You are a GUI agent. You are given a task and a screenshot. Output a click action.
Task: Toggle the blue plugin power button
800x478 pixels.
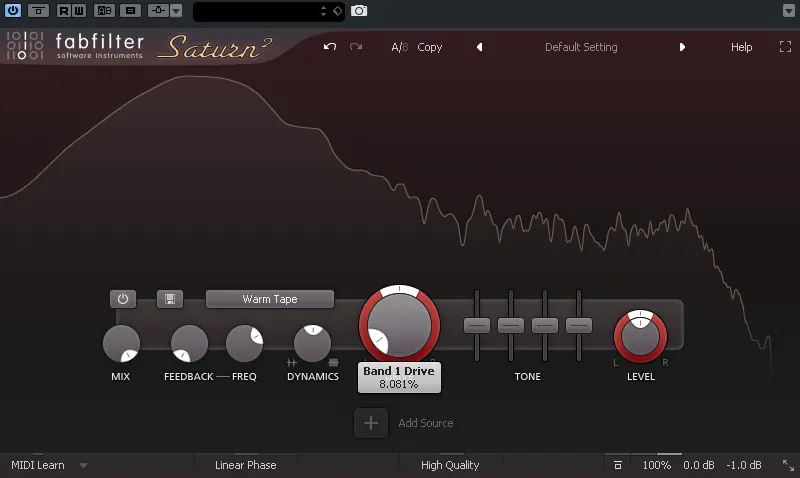(13, 10)
